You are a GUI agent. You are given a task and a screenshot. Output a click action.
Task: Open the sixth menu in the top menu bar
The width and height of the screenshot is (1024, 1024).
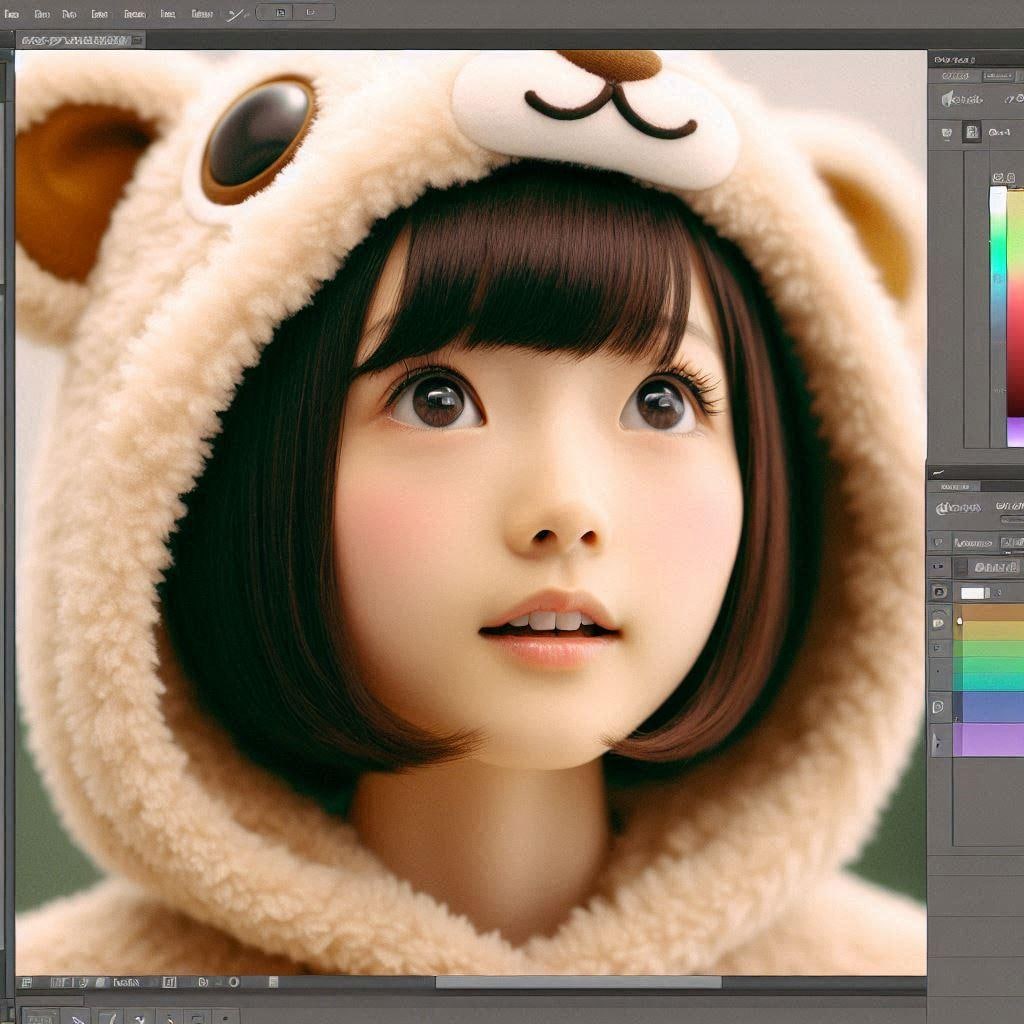(x=168, y=14)
